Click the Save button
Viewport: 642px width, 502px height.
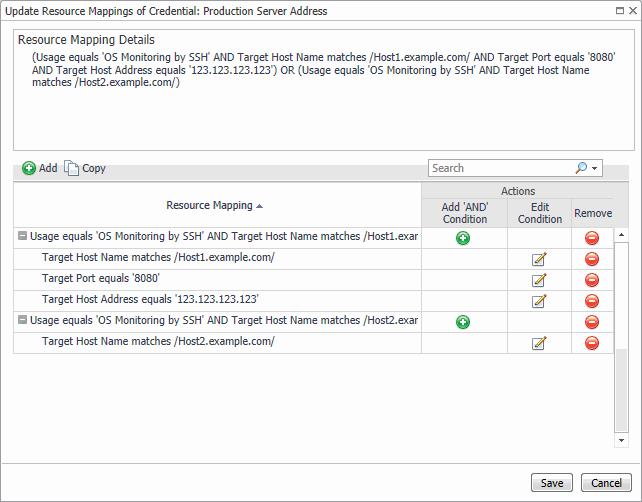pos(552,482)
